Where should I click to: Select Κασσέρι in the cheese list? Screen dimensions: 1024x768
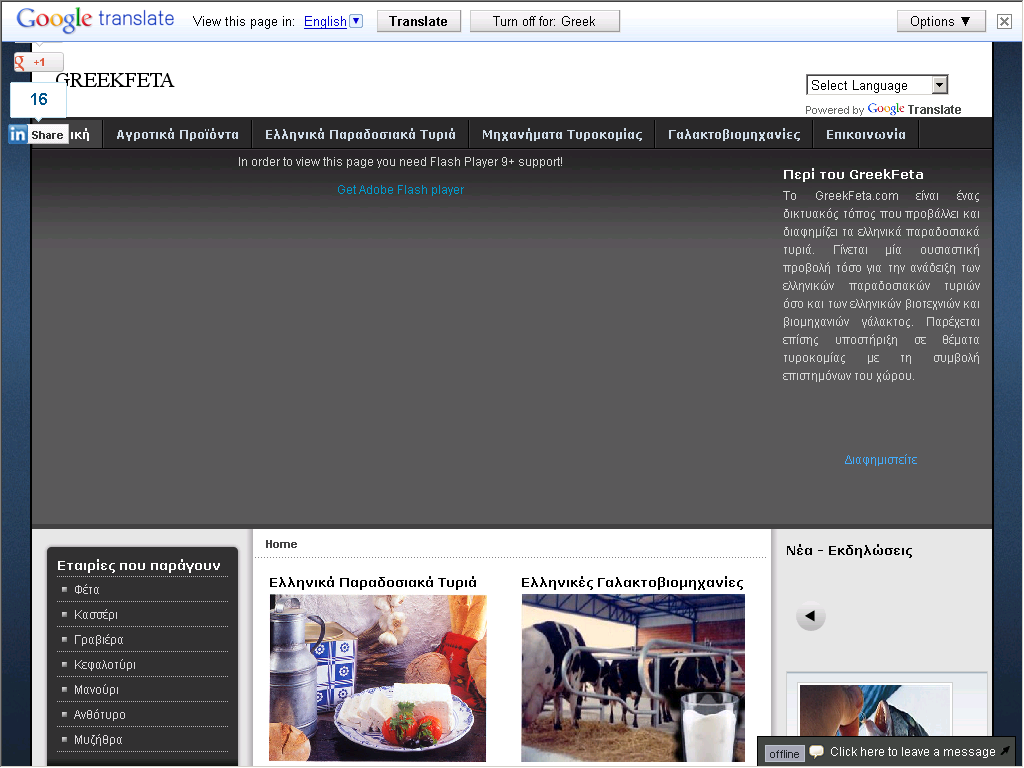pyautogui.click(x=96, y=615)
